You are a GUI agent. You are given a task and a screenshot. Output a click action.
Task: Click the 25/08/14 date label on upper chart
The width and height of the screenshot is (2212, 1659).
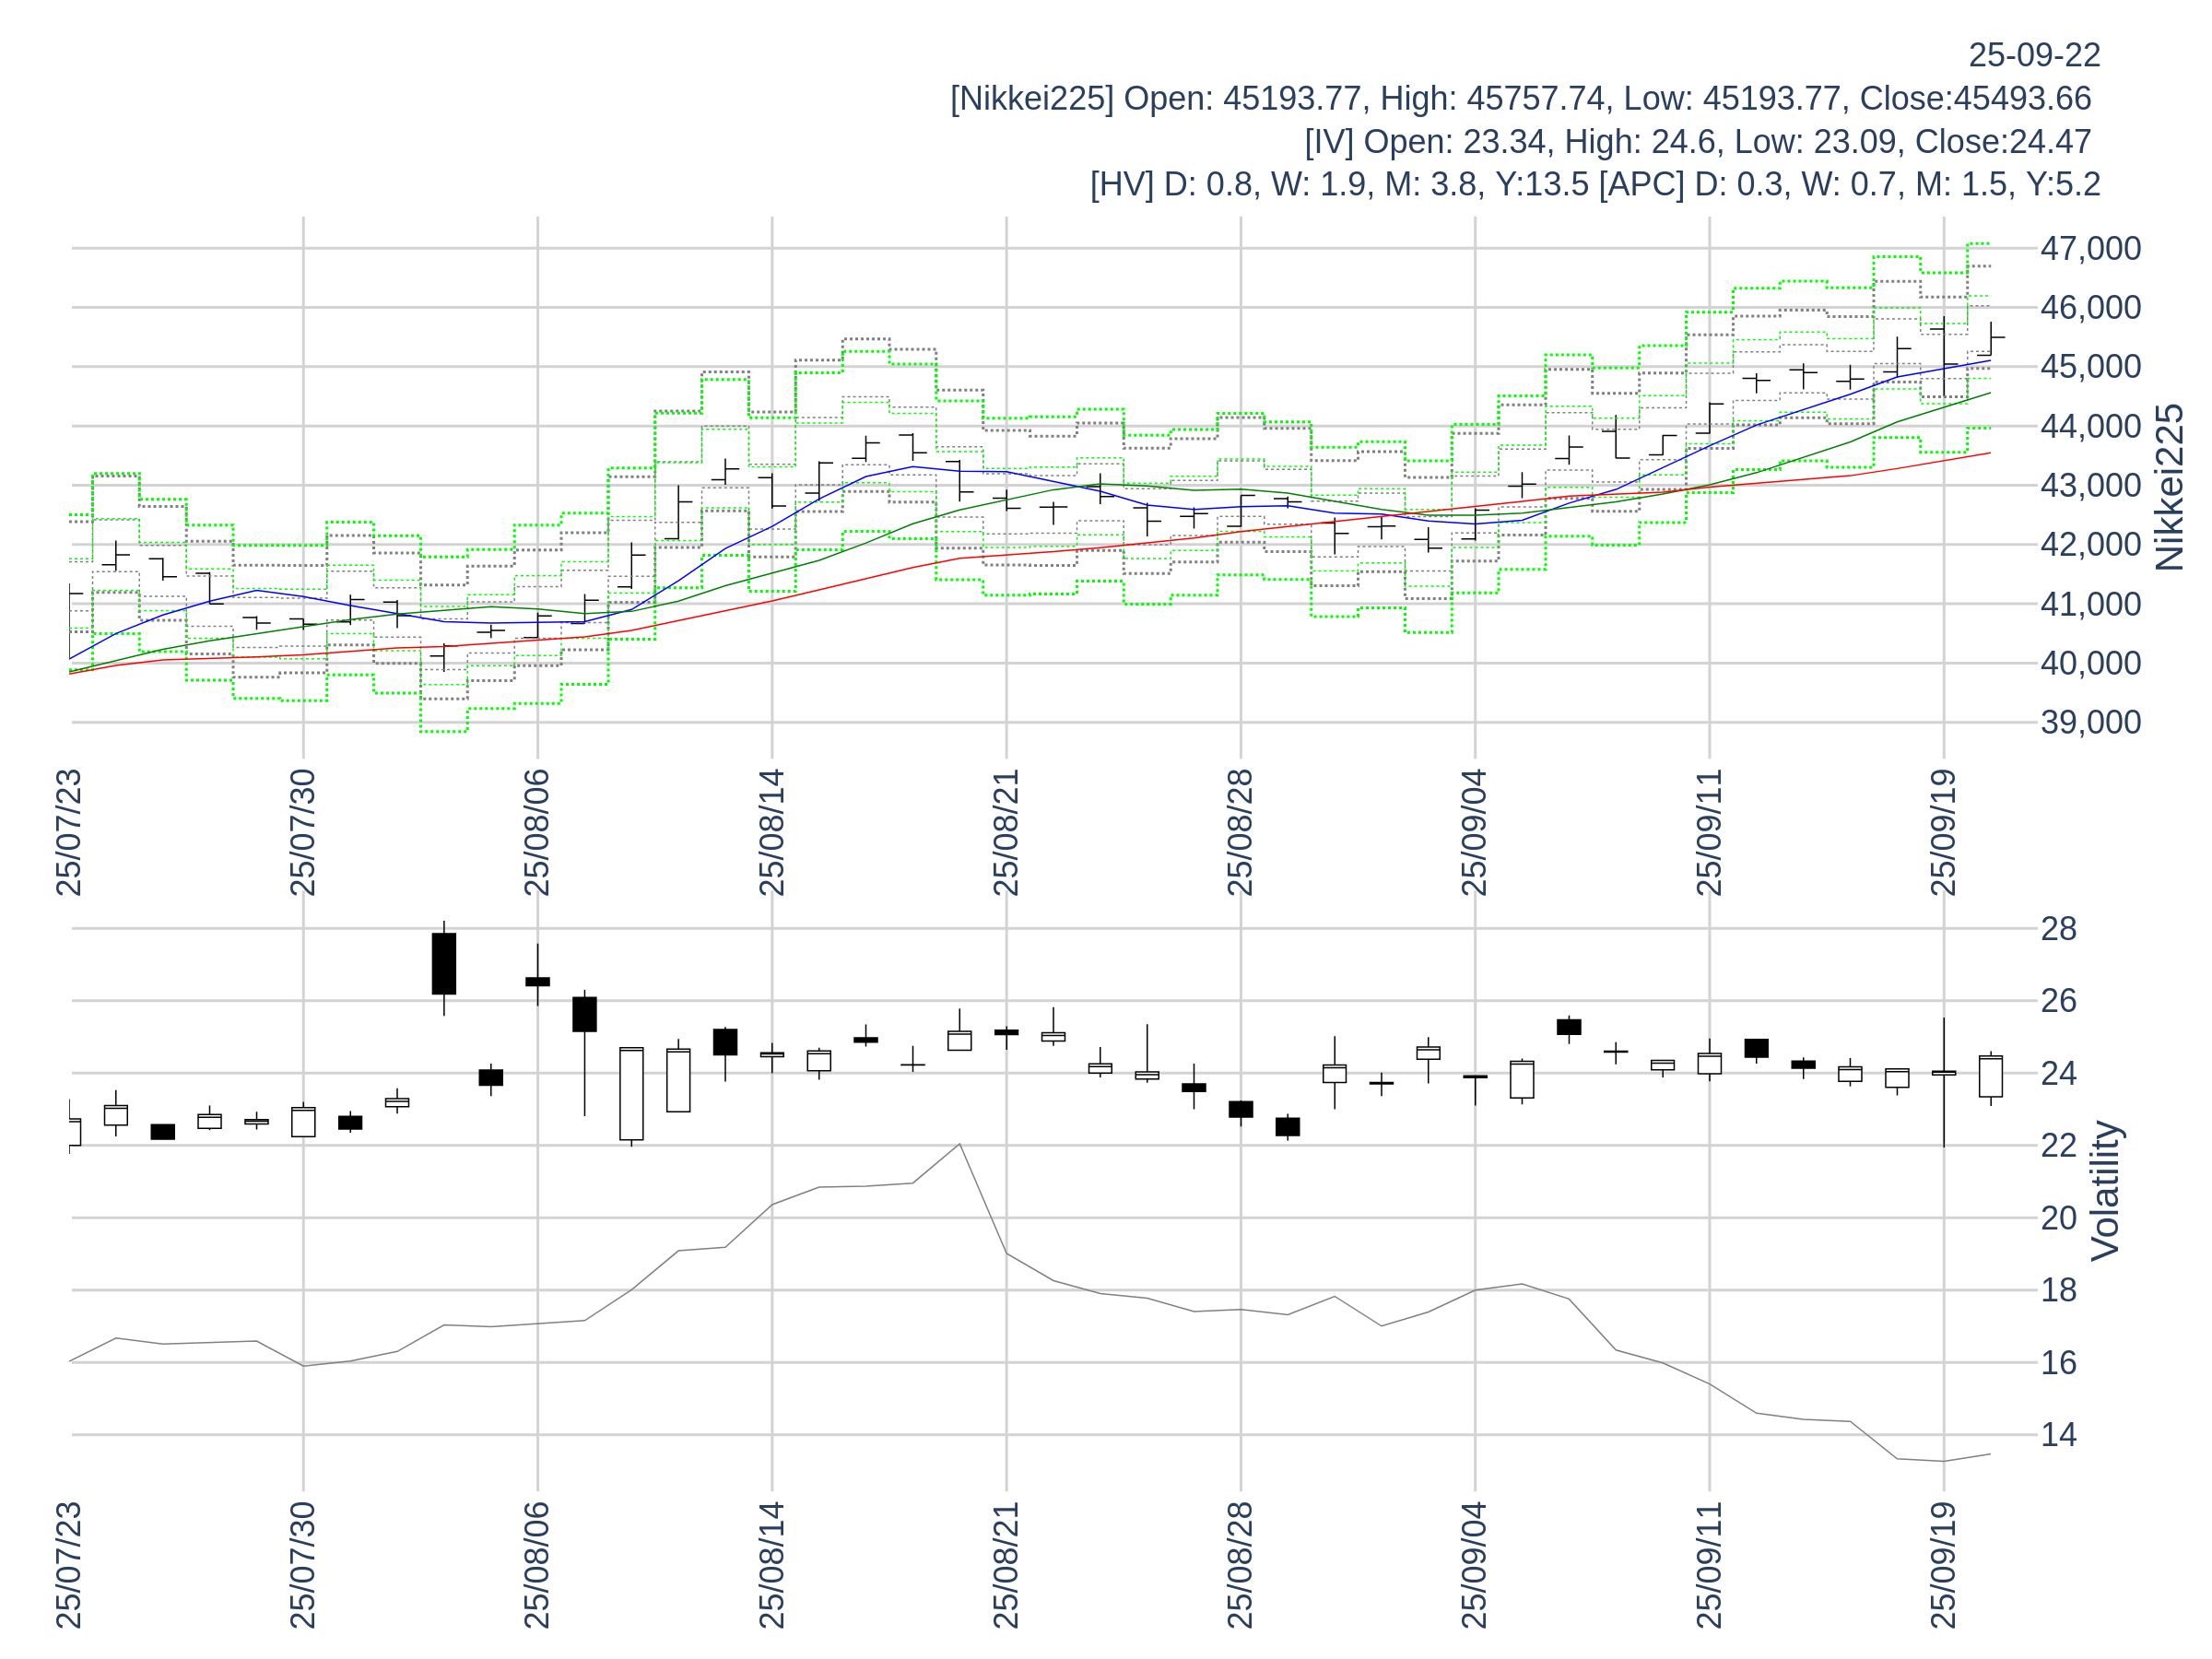click(x=771, y=832)
